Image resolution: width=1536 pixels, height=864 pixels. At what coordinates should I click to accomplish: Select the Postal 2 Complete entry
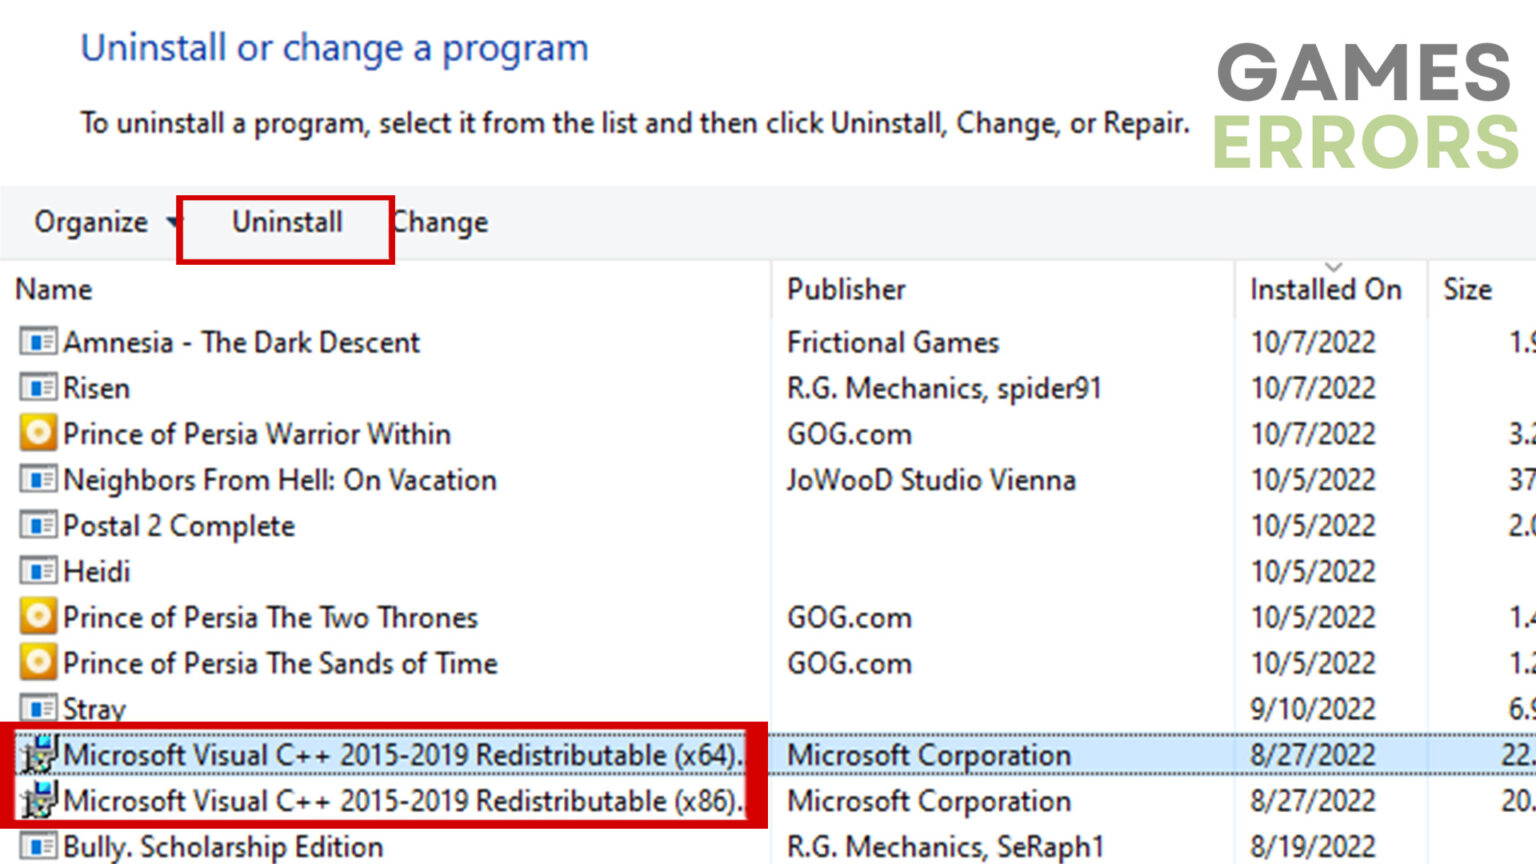tap(179, 526)
